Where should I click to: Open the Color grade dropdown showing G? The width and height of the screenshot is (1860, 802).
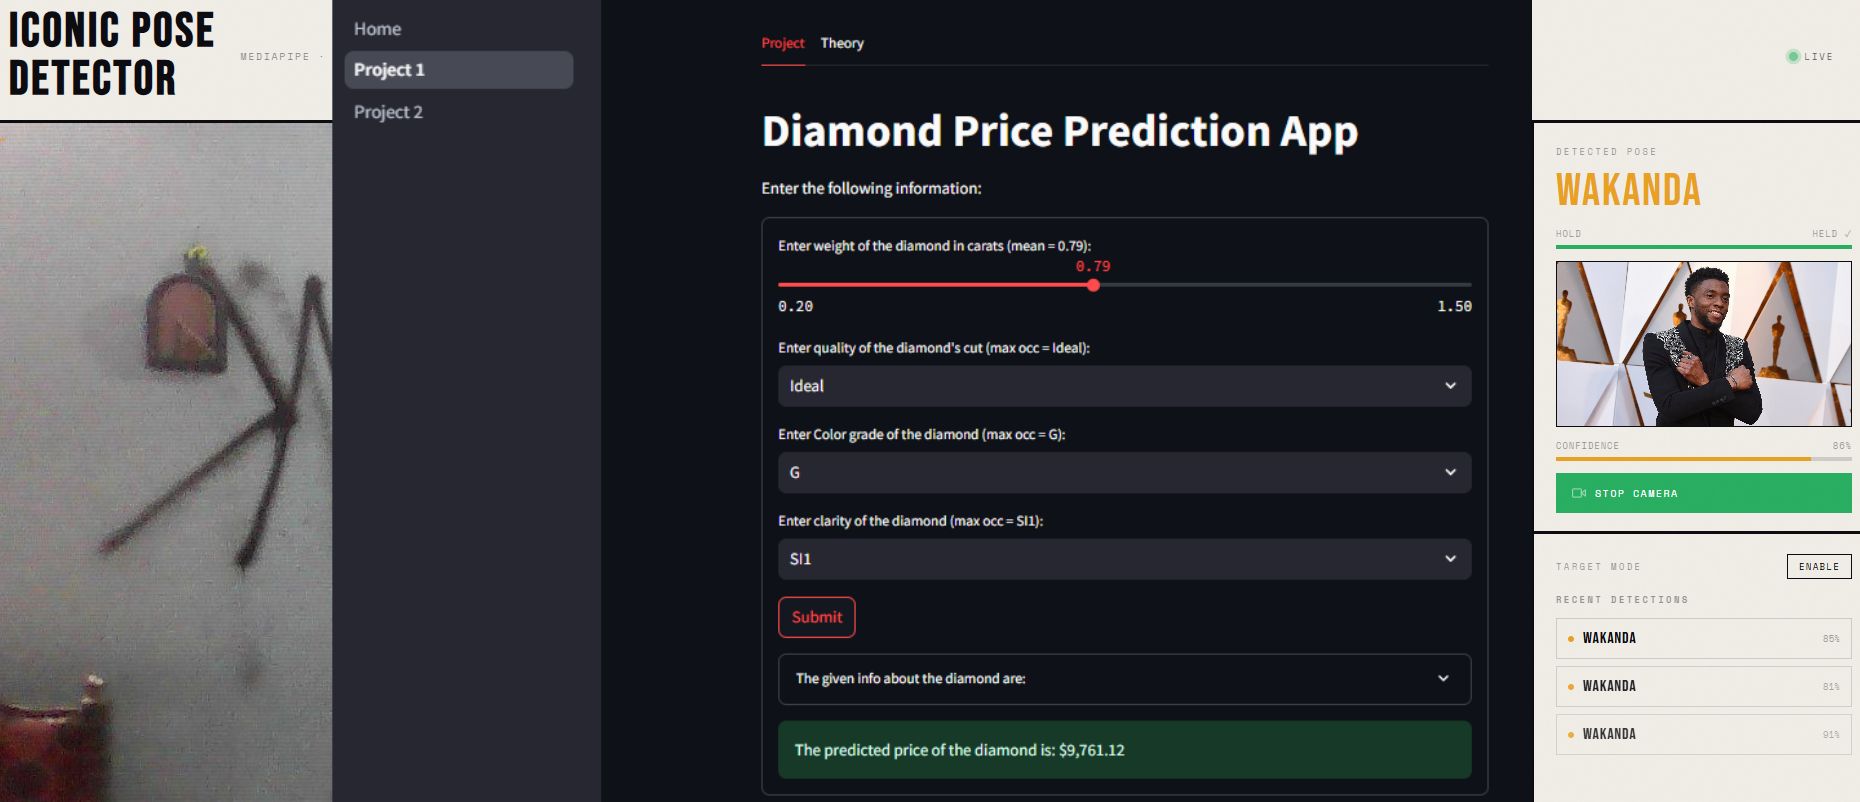click(x=1124, y=472)
